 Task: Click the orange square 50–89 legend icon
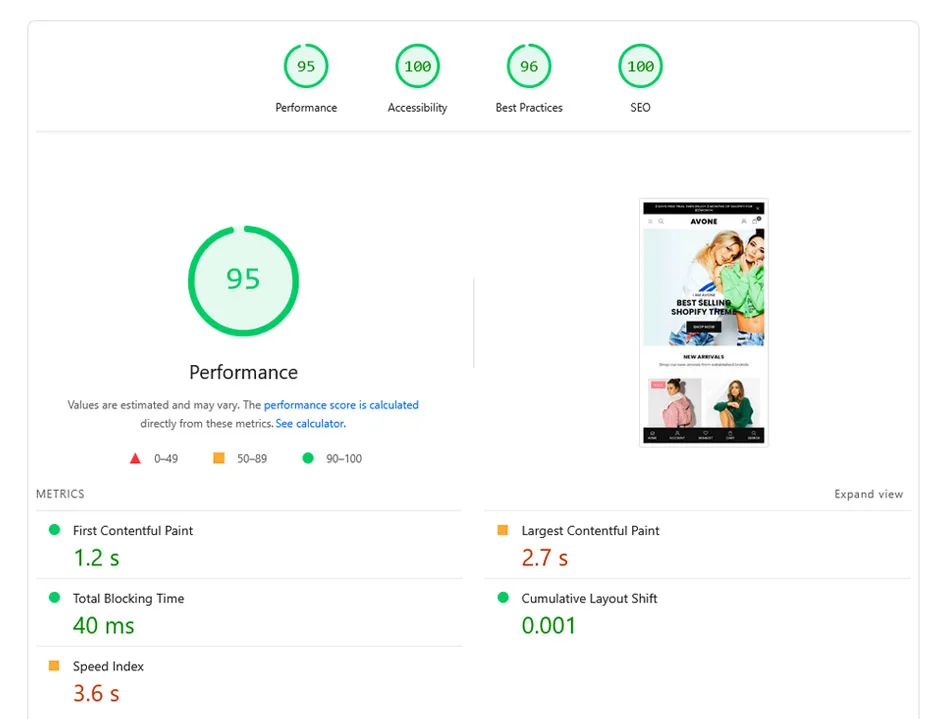click(219, 459)
